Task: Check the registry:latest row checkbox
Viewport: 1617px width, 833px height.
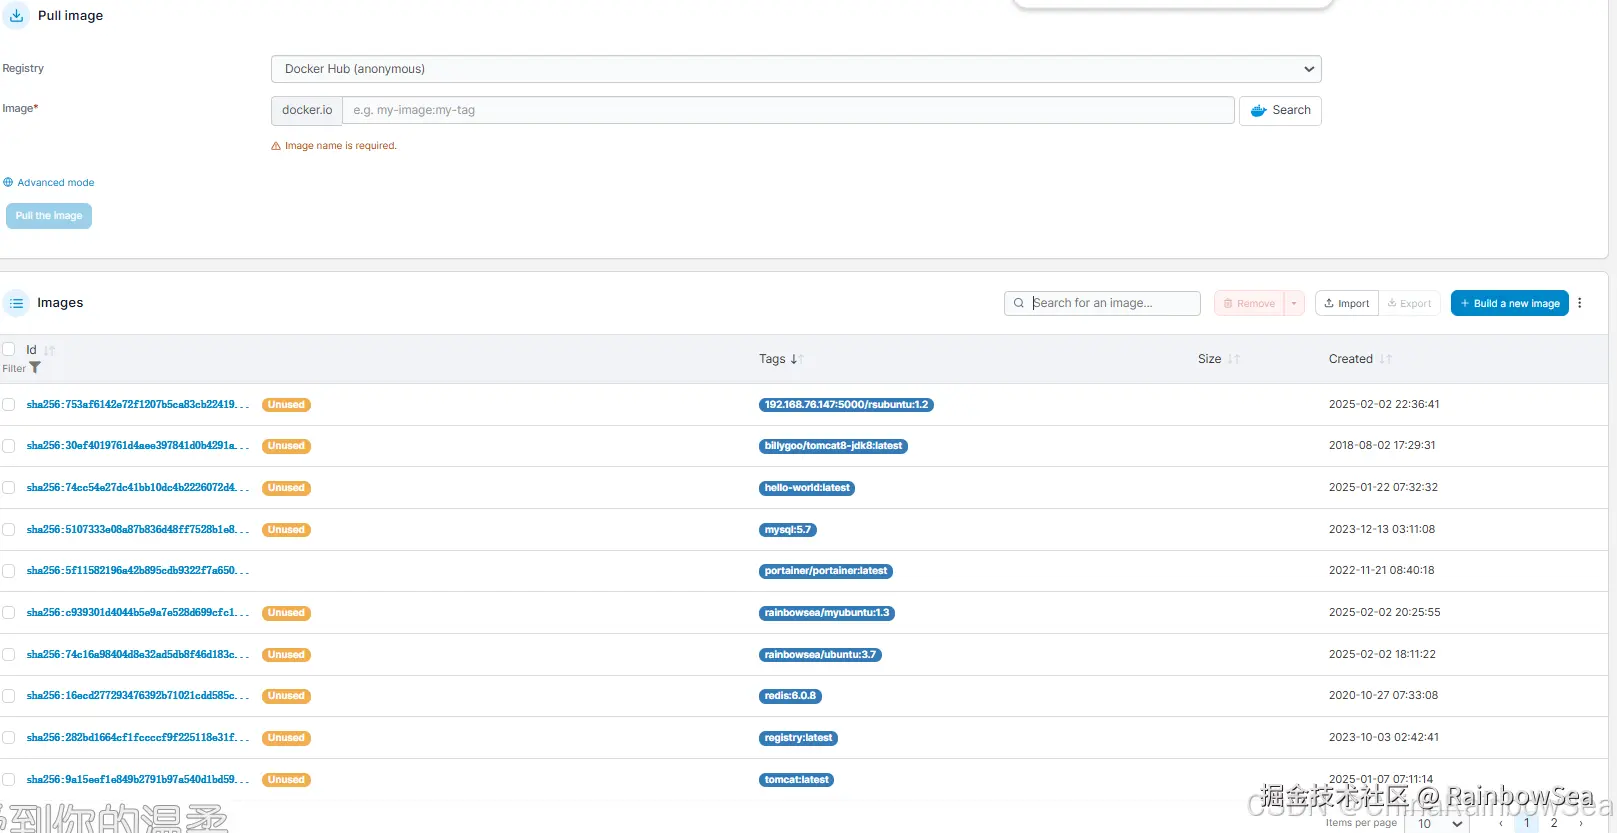Action: pos(9,738)
